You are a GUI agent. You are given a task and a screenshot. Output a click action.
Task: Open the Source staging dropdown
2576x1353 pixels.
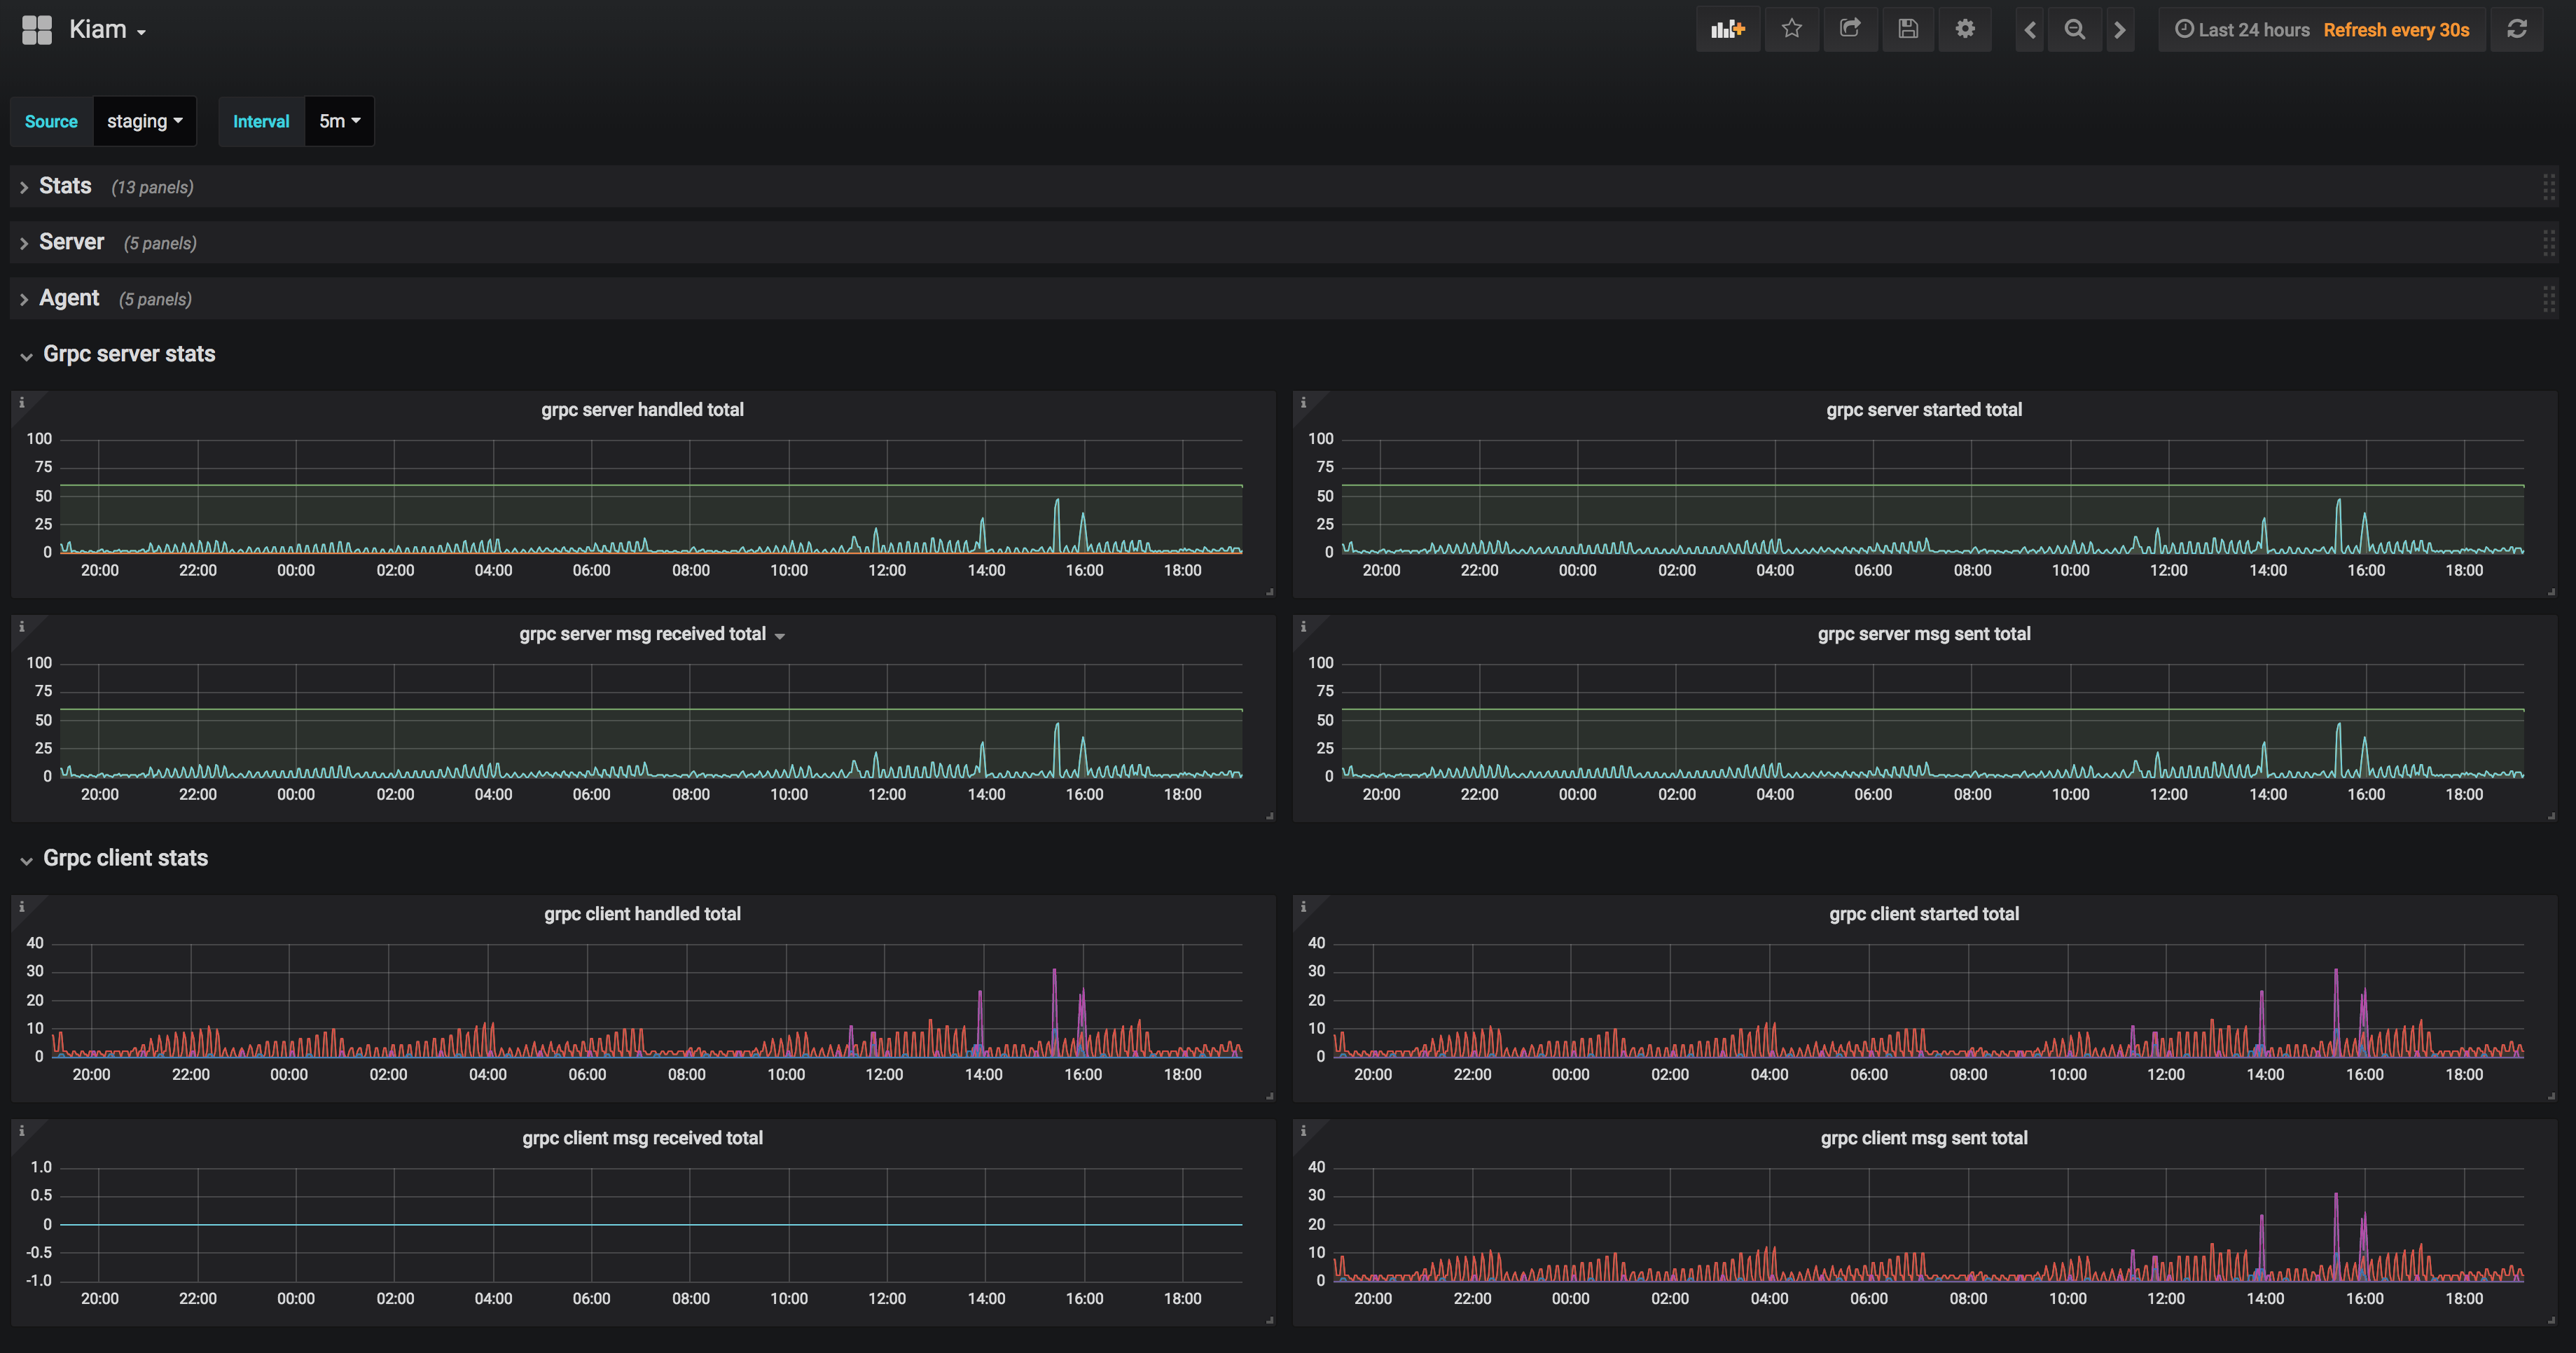(145, 121)
